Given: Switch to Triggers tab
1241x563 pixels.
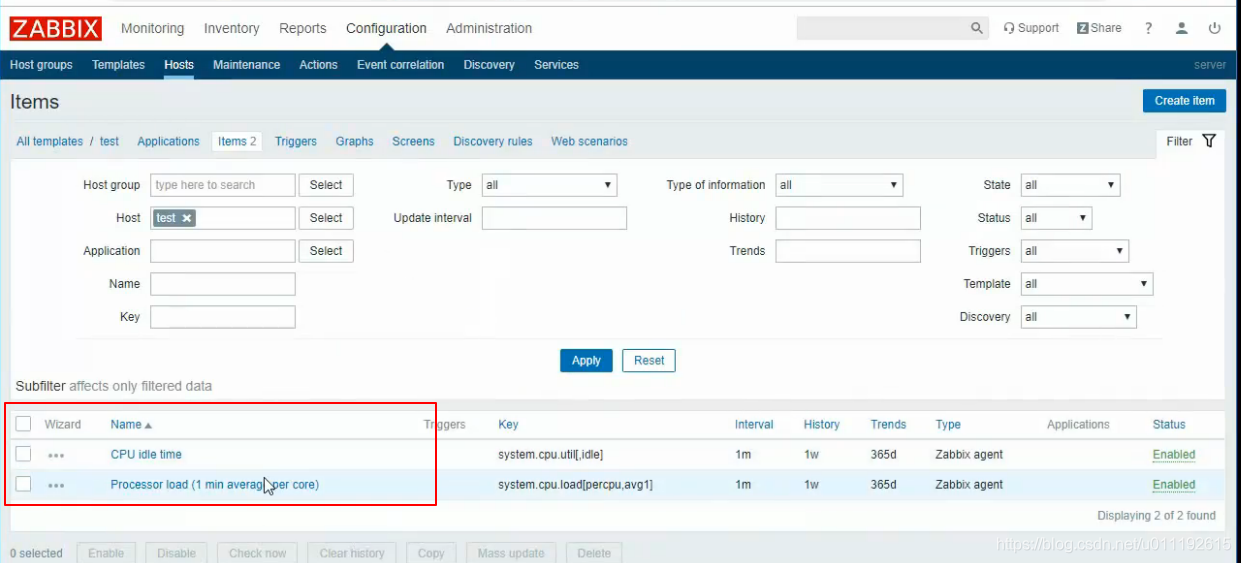Looking at the screenshot, I should click(x=296, y=141).
